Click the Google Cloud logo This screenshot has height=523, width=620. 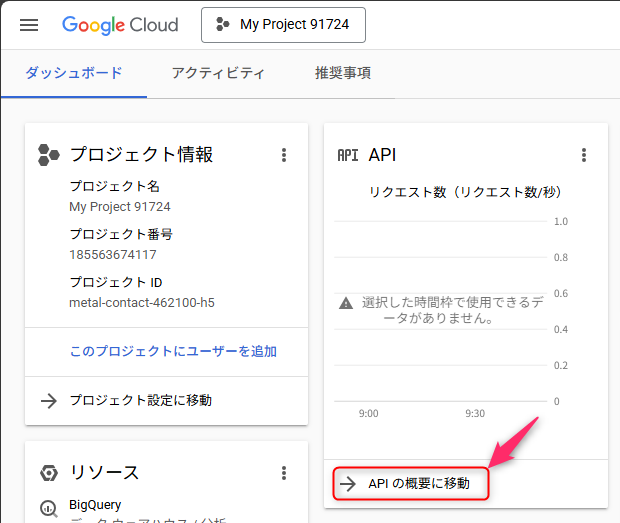[x=120, y=25]
